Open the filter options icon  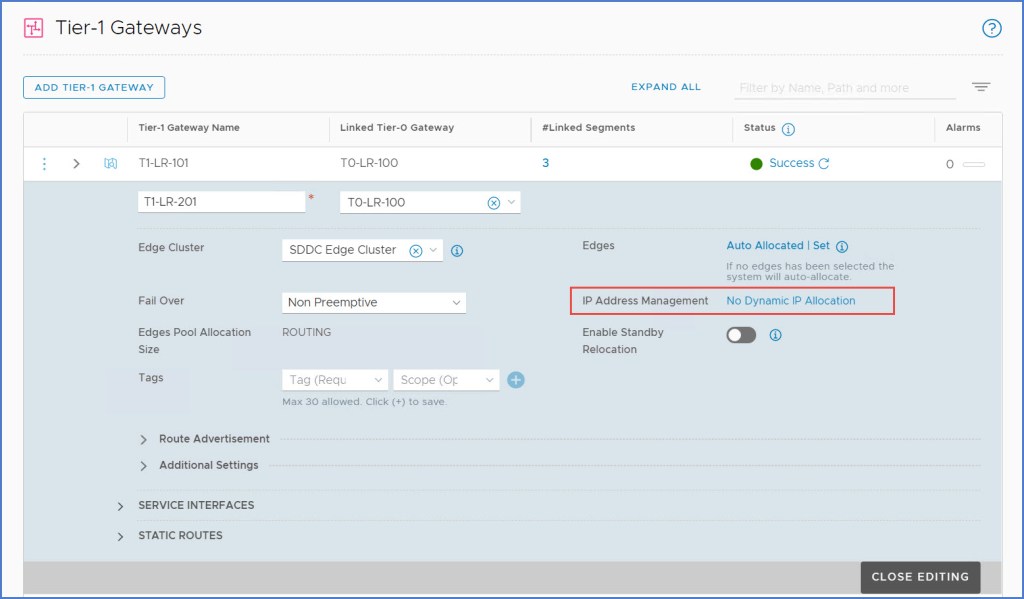(x=981, y=87)
